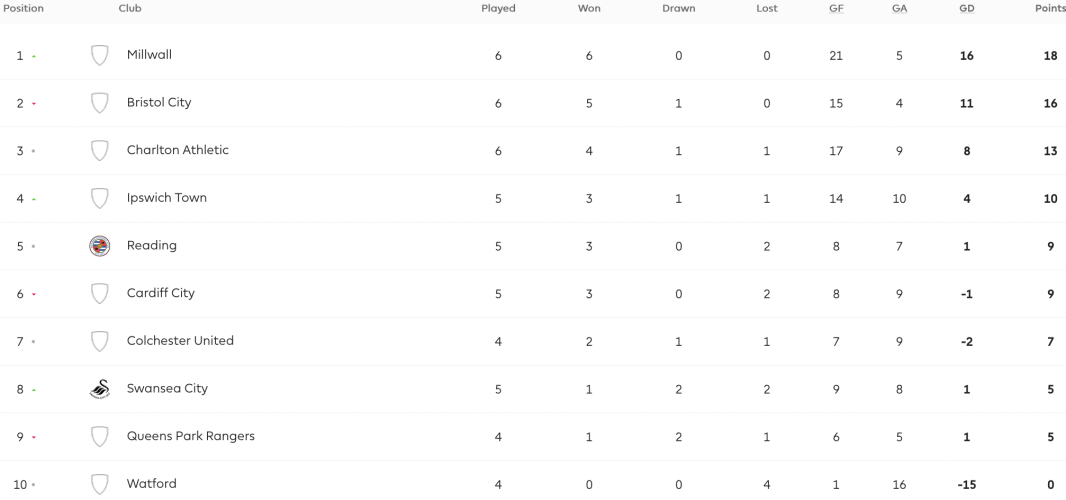Image resolution: width=1066 pixels, height=500 pixels.
Task: Click the Points column header
Action: tap(1050, 9)
